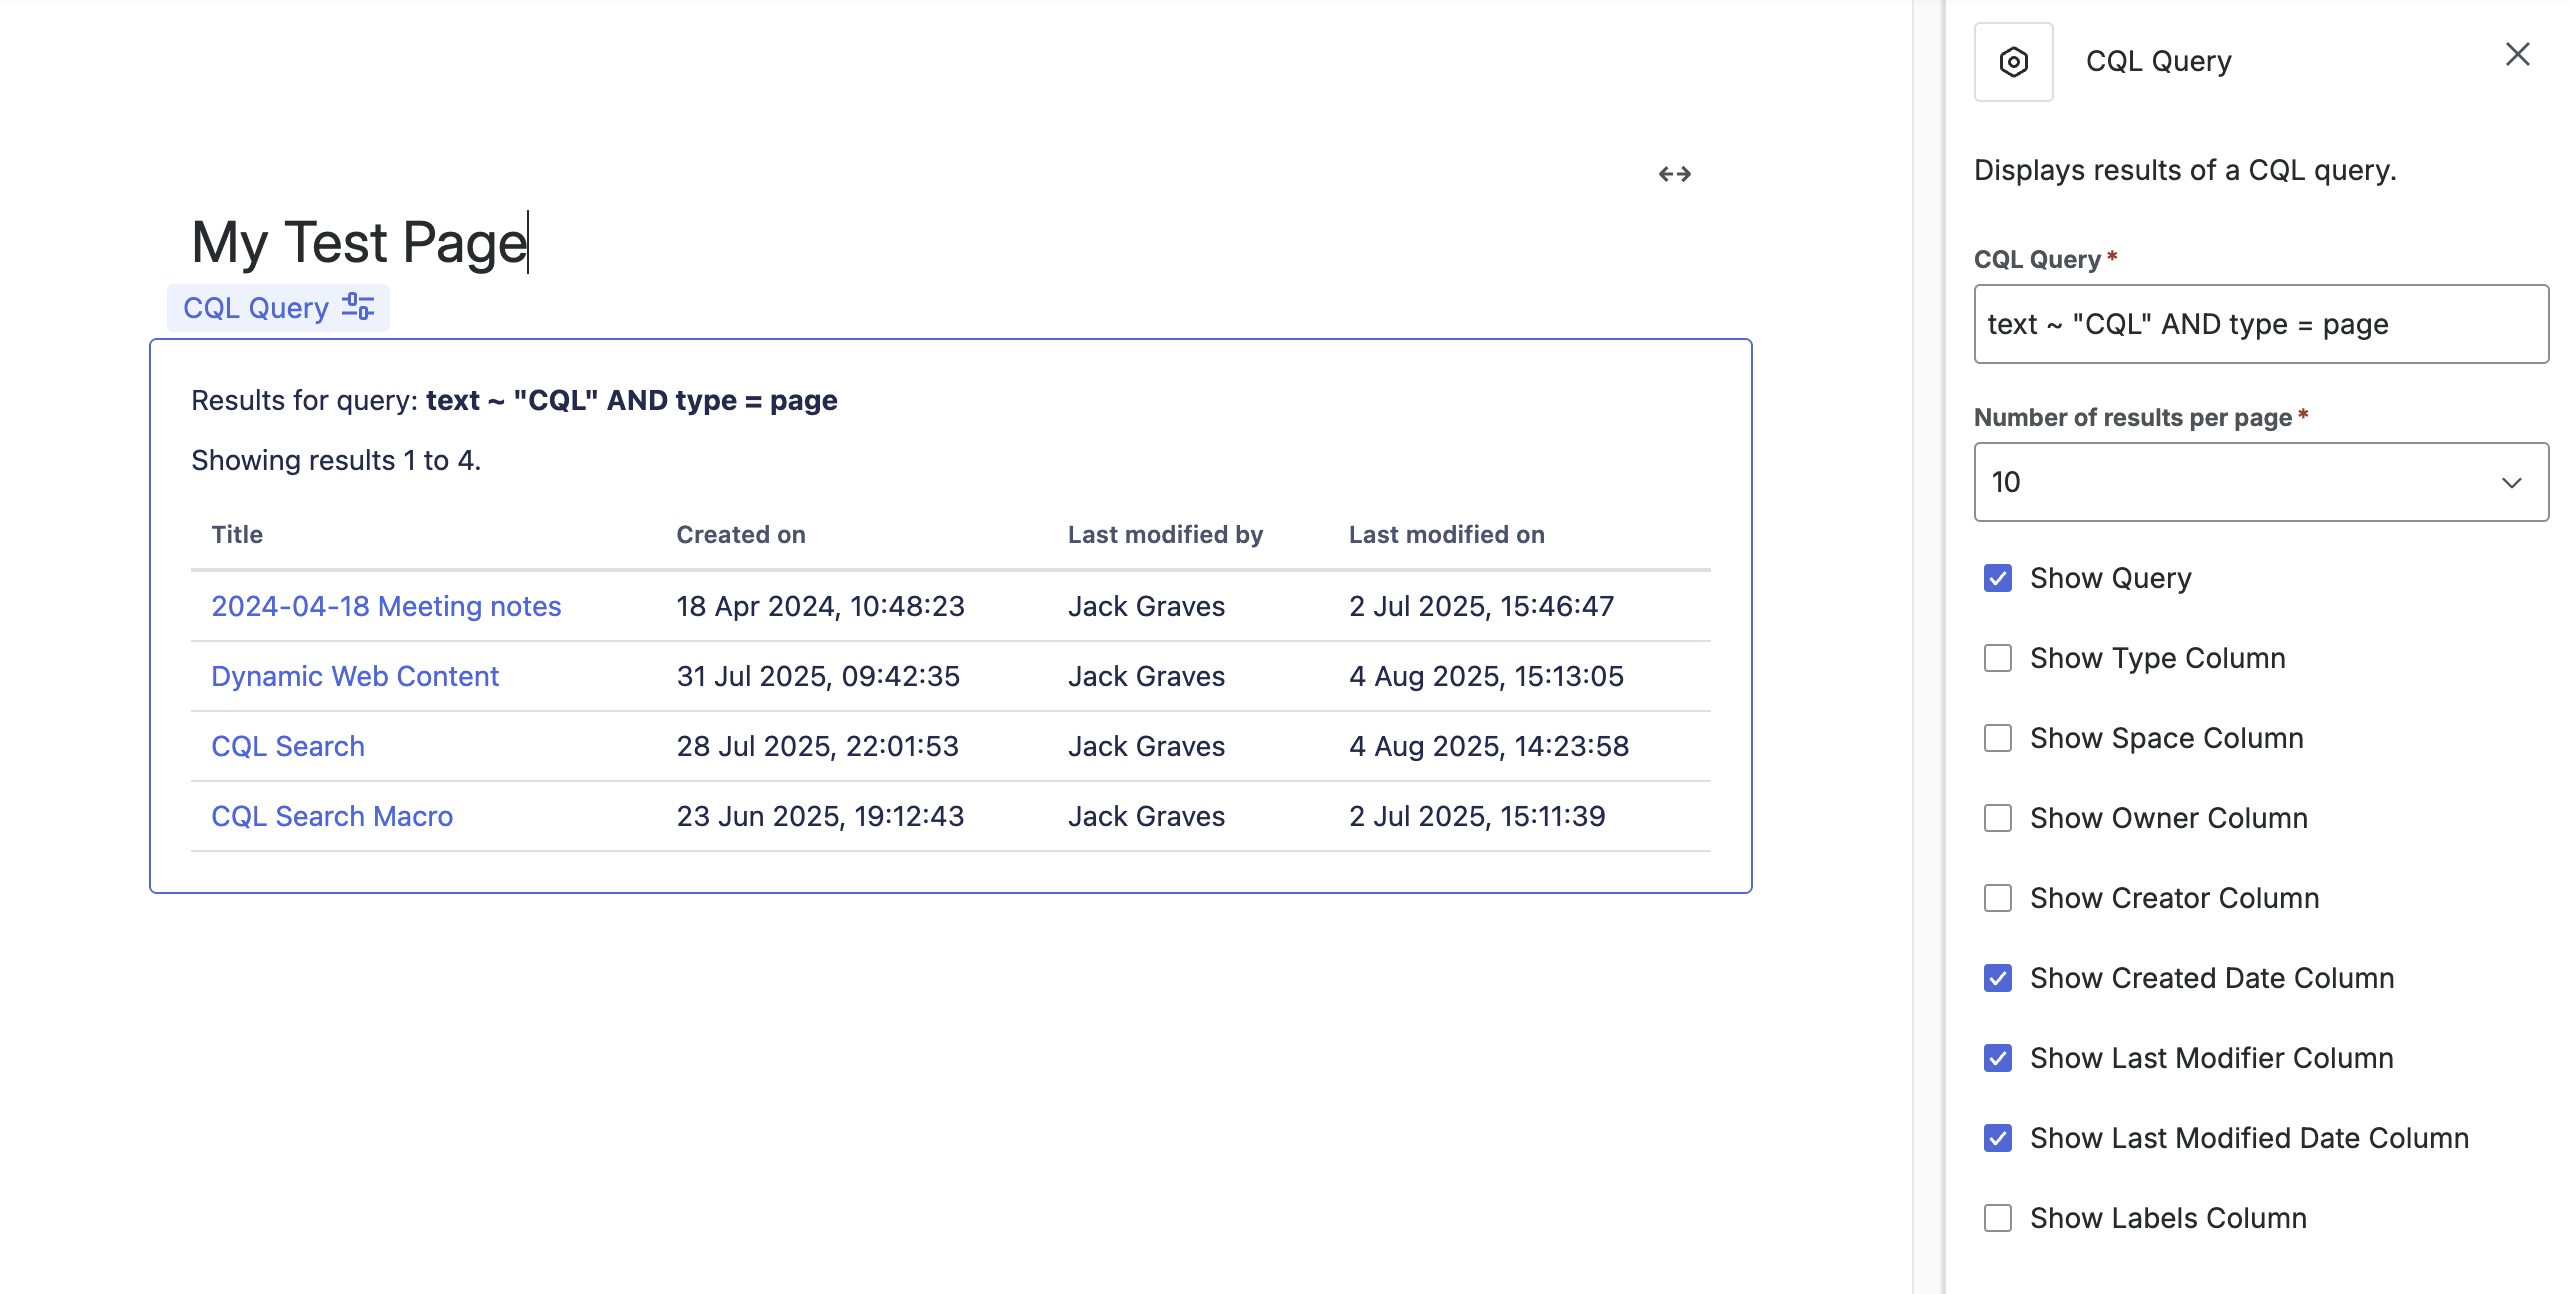Enable the Show Labels Column checkbox
Screen dimensions: 2570x1294
[x=1997, y=1218]
